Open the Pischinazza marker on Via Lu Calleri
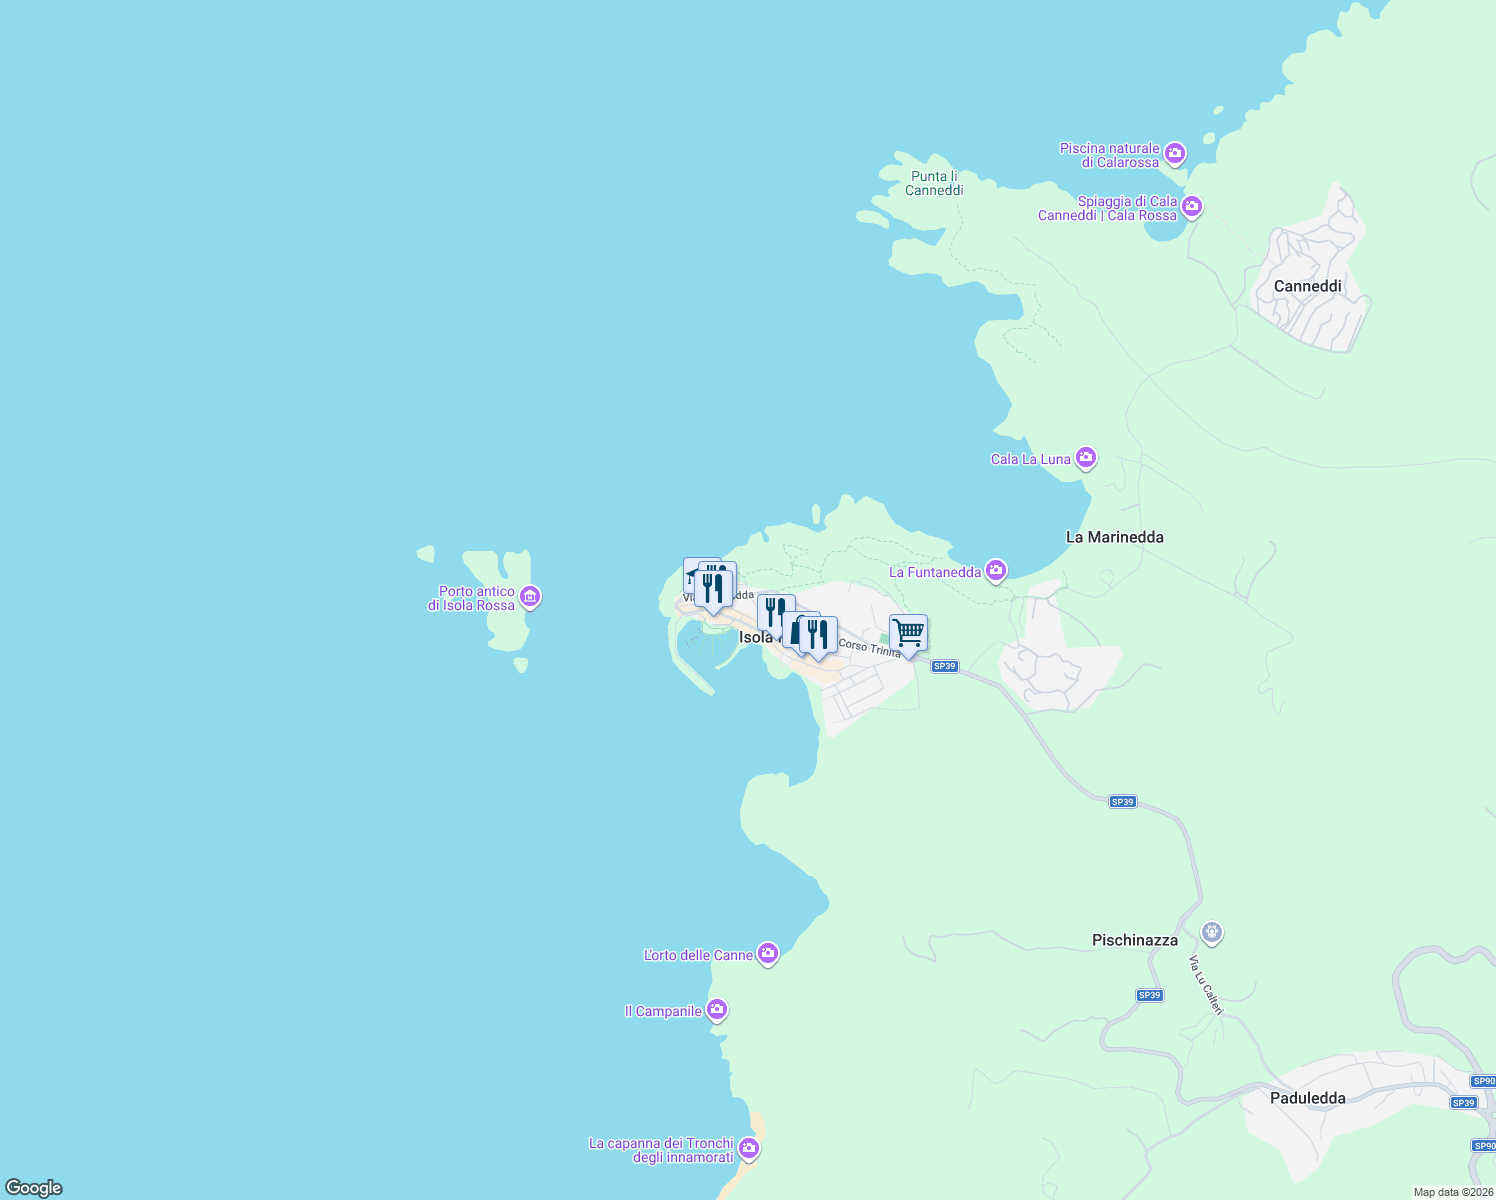This screenshot has width=1496, height=1200. [x=1211, y=931]
